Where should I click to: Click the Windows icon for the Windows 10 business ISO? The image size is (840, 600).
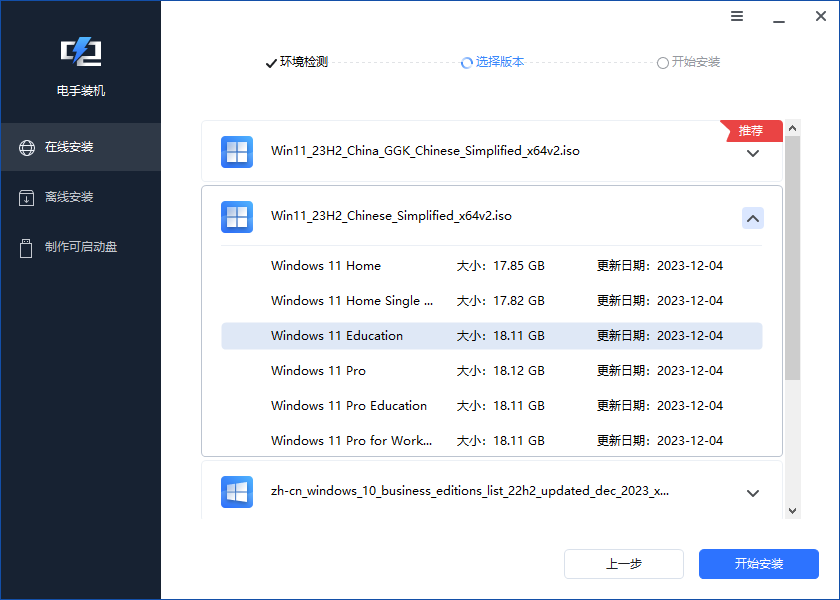[237, 492]
